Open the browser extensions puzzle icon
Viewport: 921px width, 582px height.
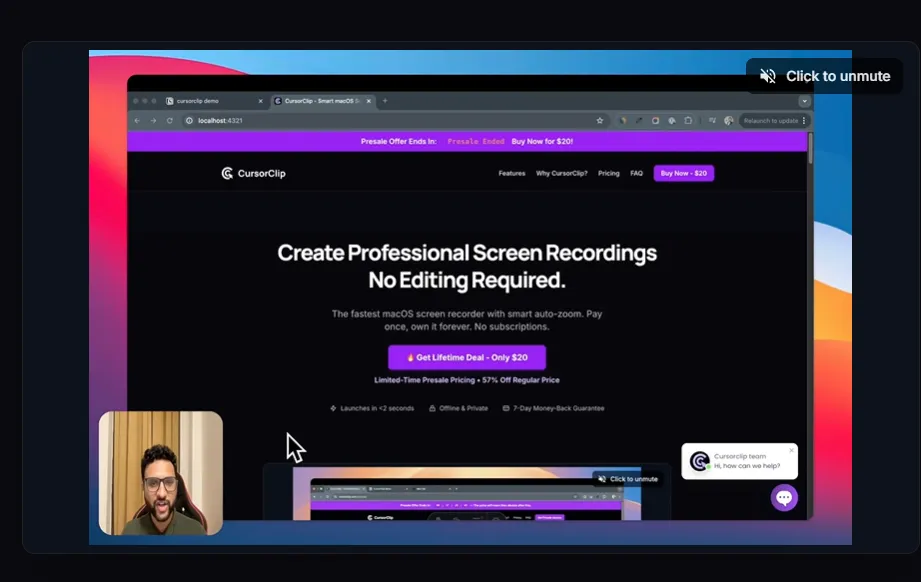pyautogui.click(x=688, y=120)
